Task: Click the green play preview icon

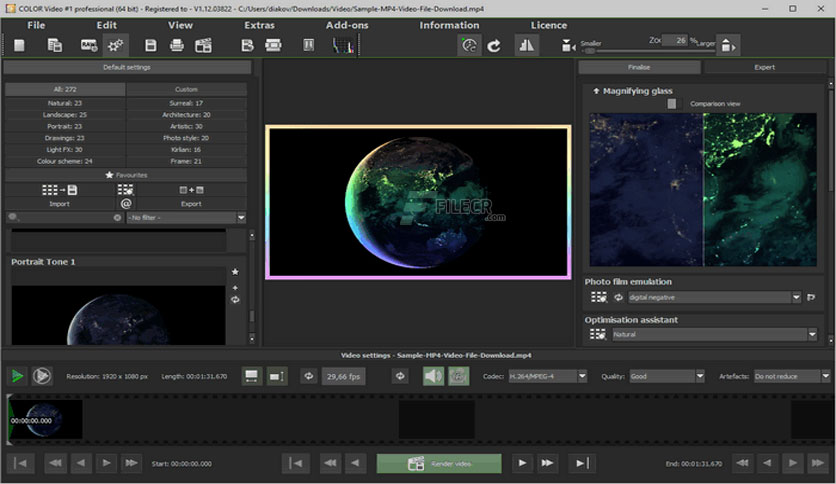Action: pyautogui.click(x=17, y=376)
